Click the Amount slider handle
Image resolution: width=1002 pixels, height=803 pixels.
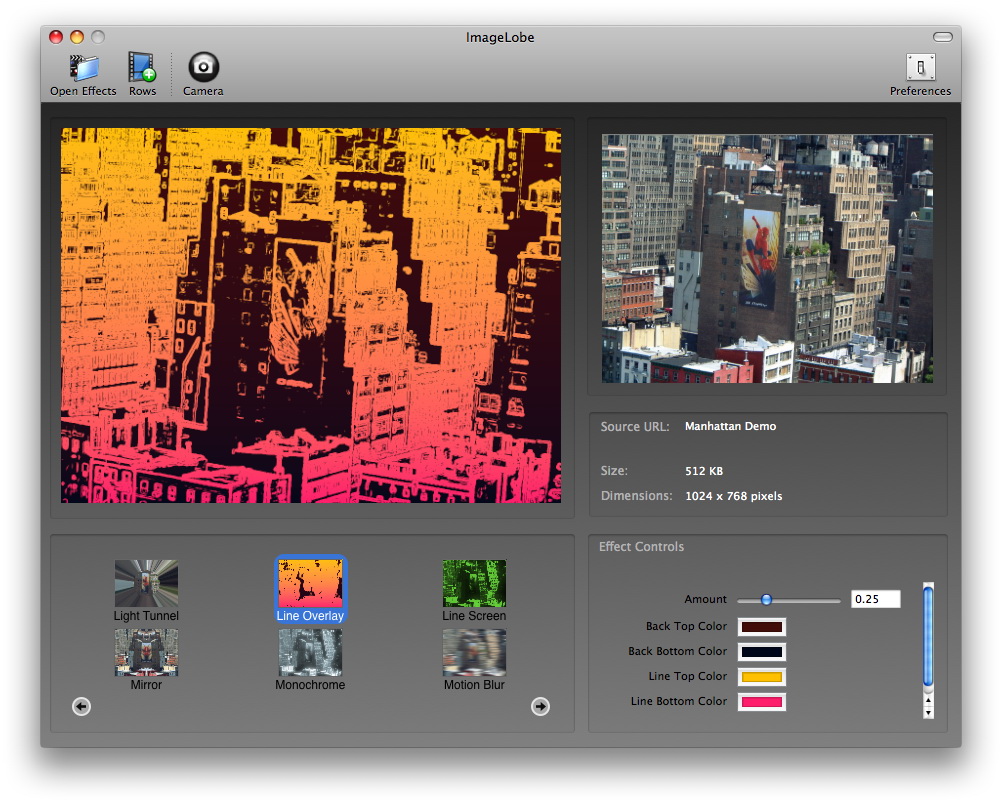766,600
